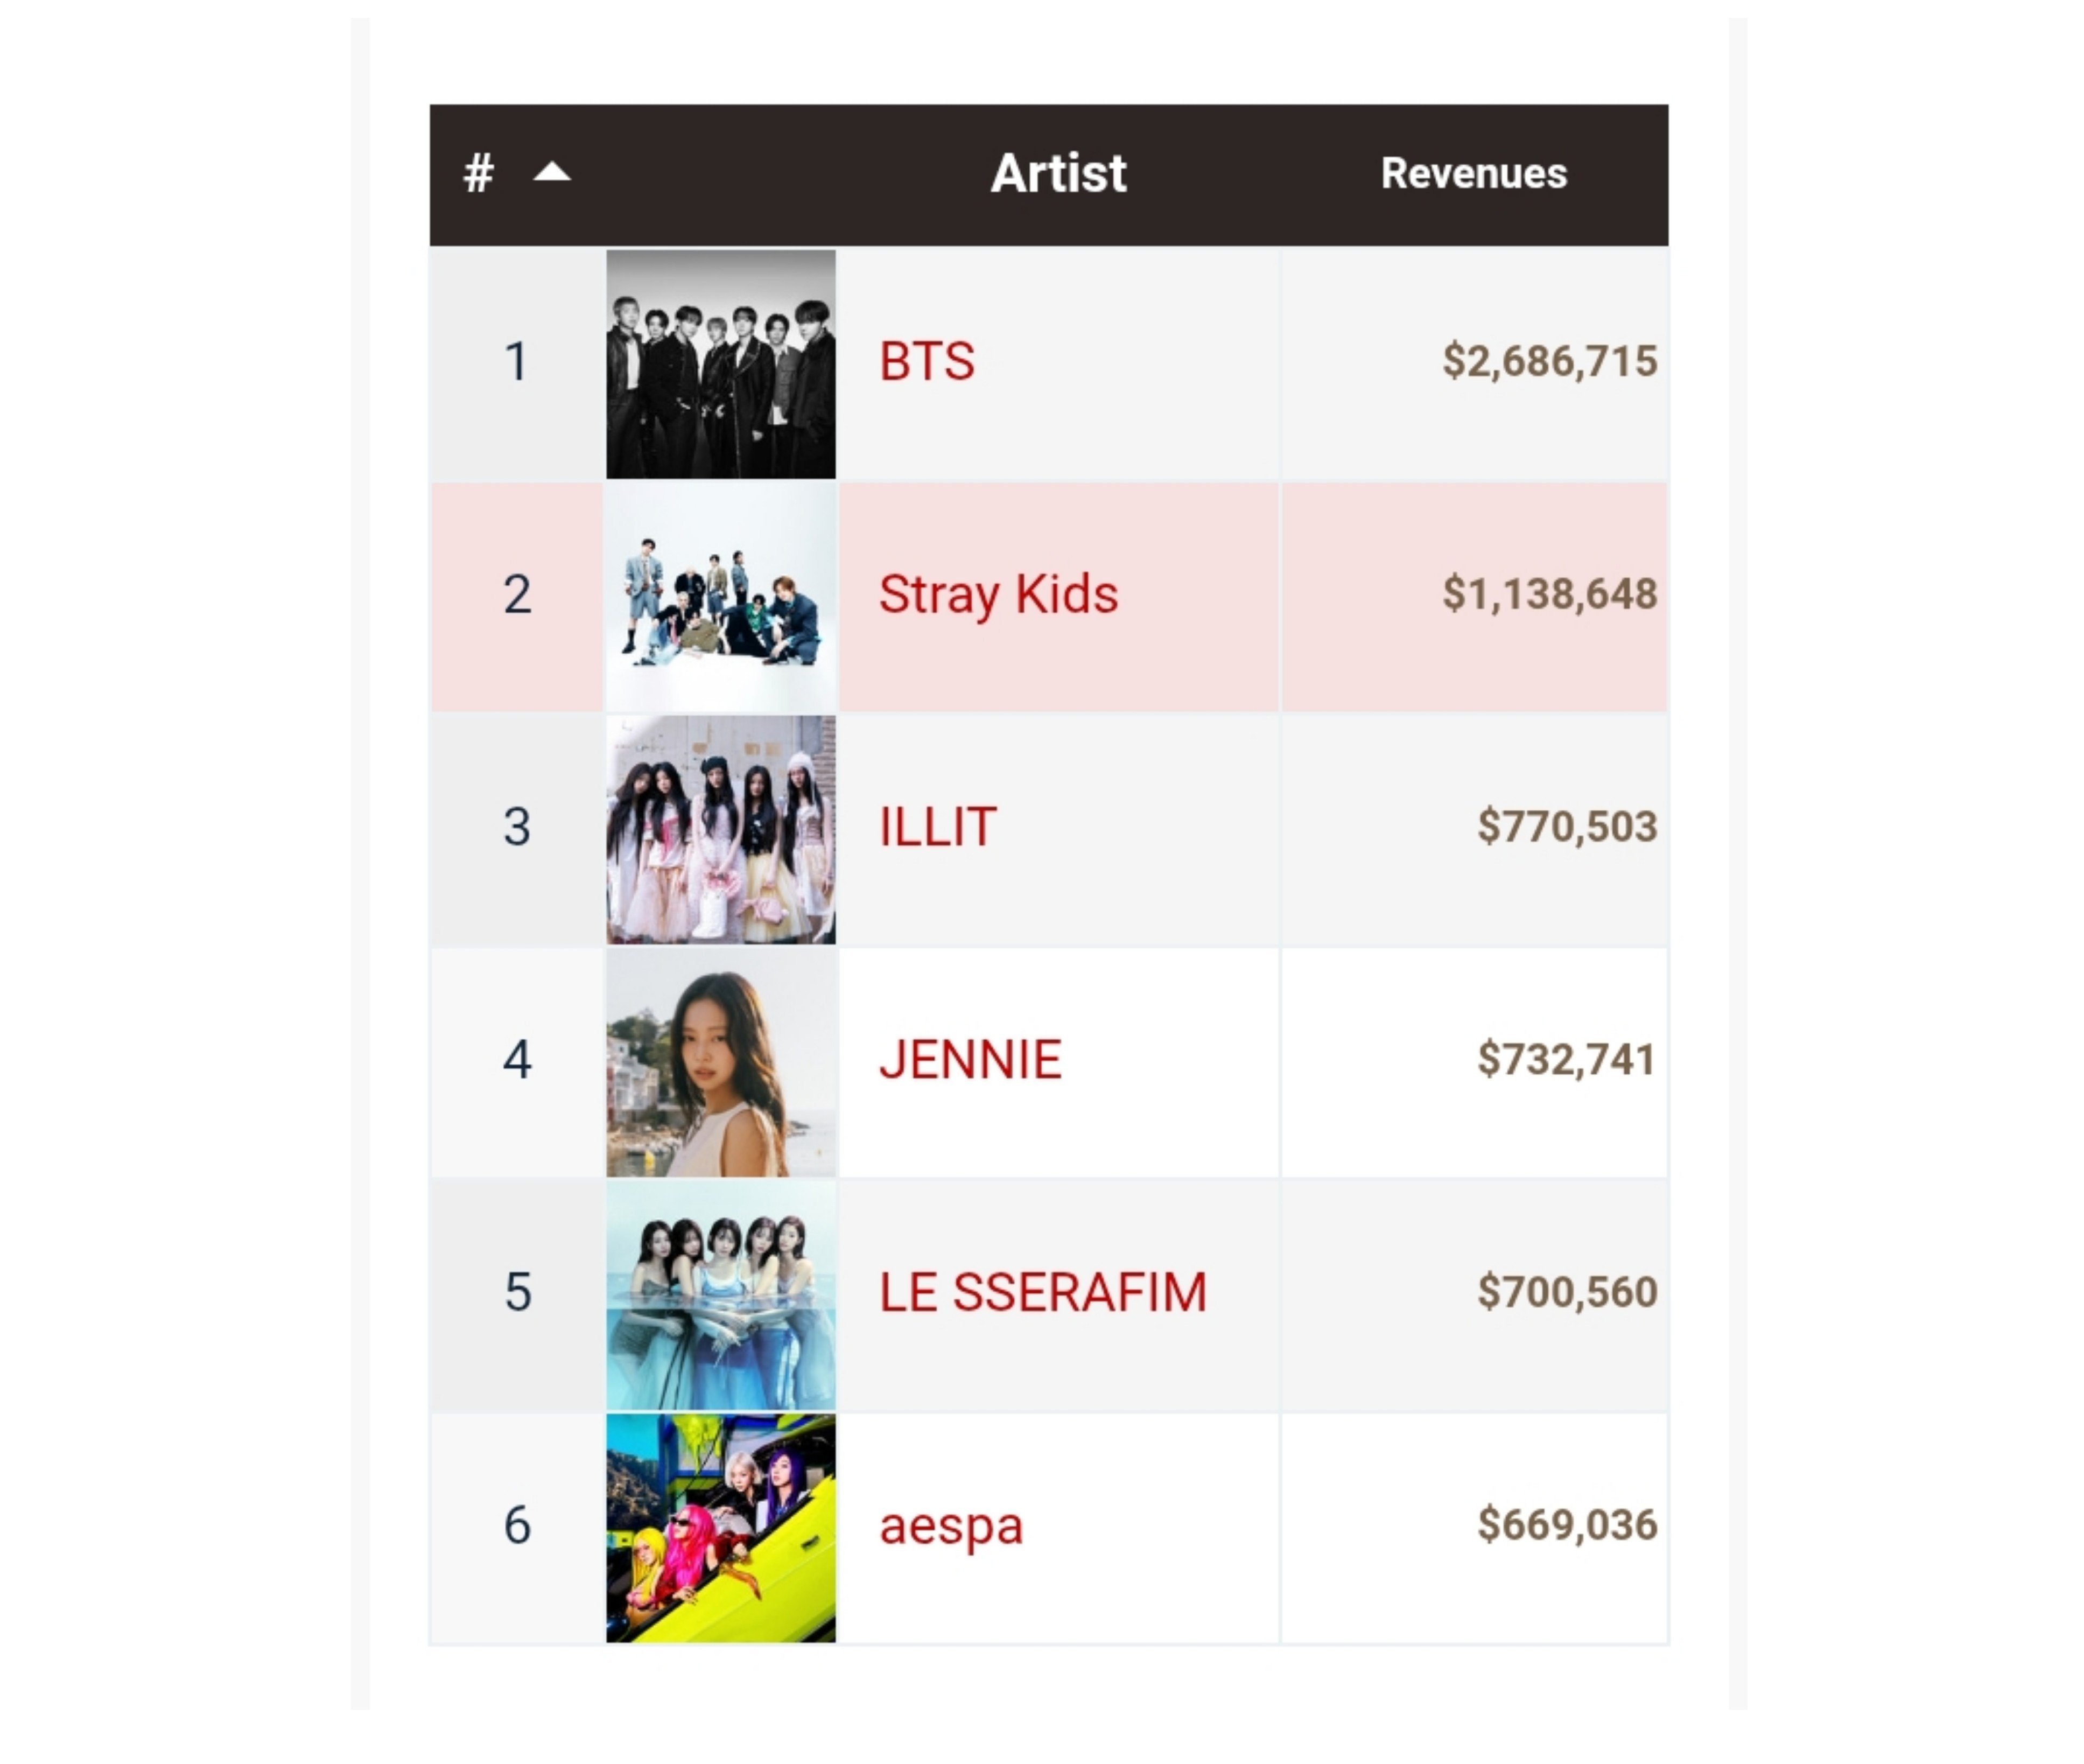Select the $669,036 revenue cell

[1474, 1528]
